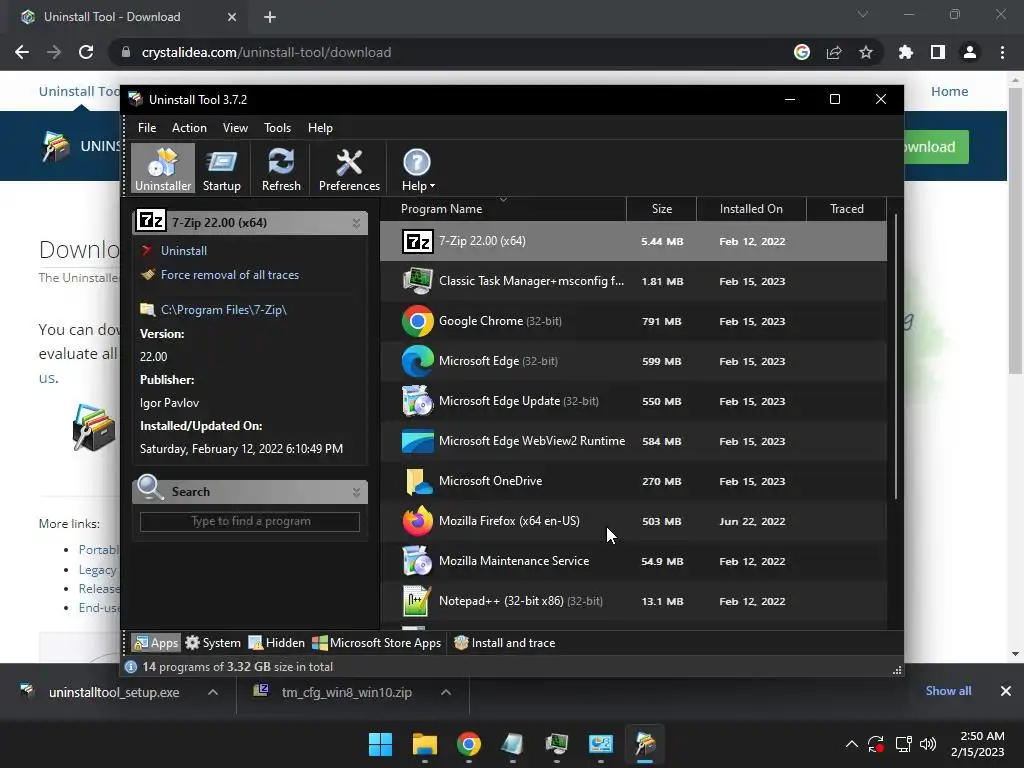The width and height of the screenshot is (1024, 768).
Task: Reload the page in Chrome
Action: [x=86, y=52]
